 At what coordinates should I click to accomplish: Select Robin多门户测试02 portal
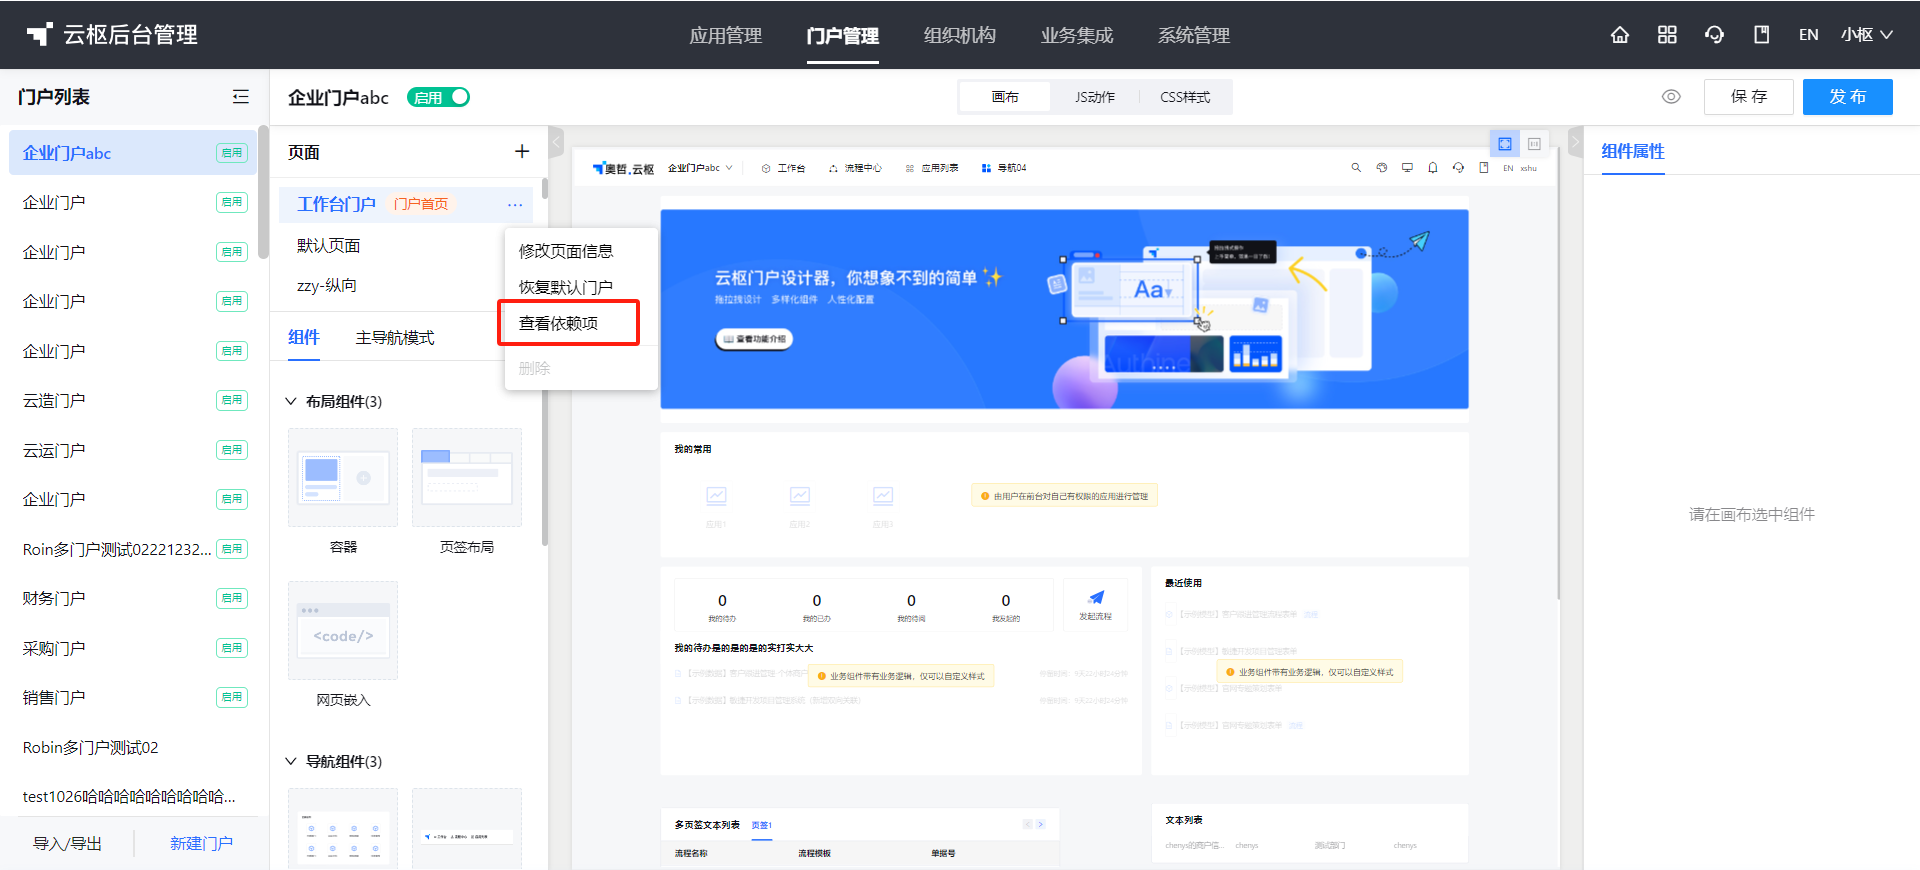[133, 747]
